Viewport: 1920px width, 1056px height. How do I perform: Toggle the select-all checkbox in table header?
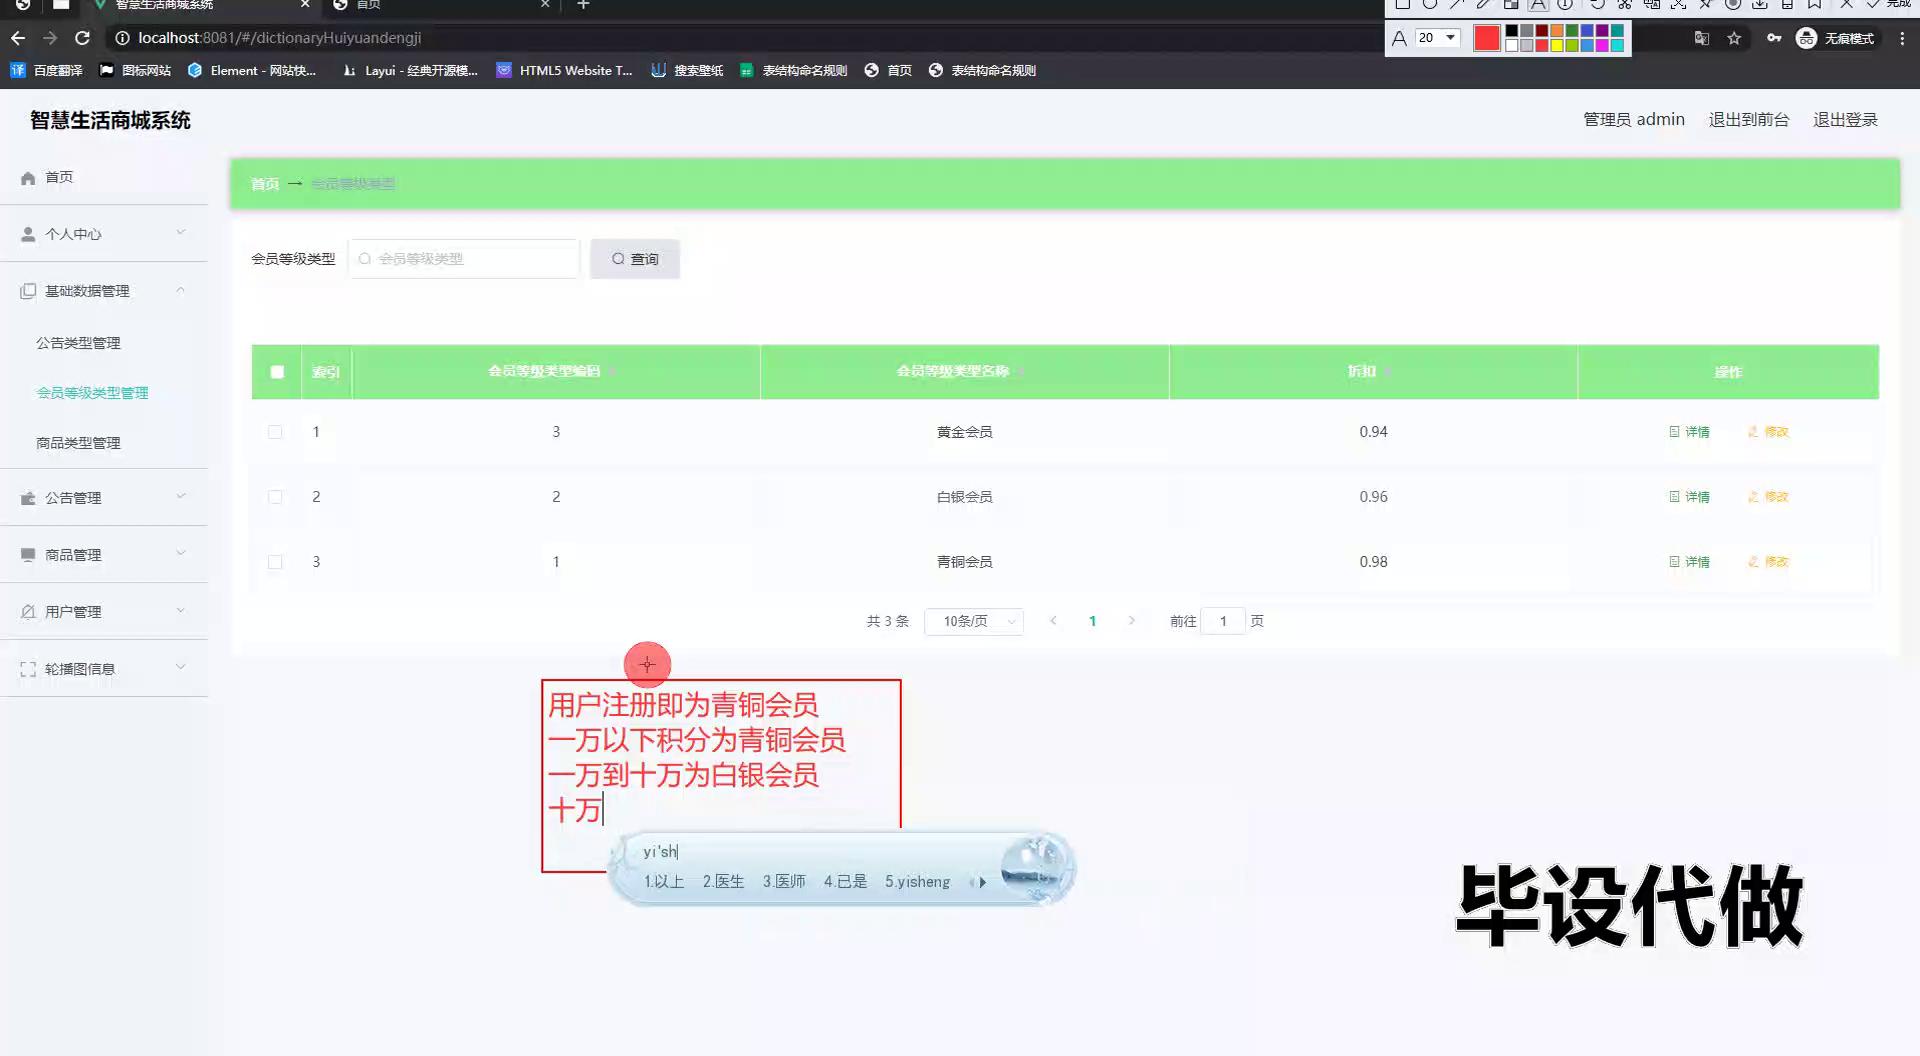[277, 372]
